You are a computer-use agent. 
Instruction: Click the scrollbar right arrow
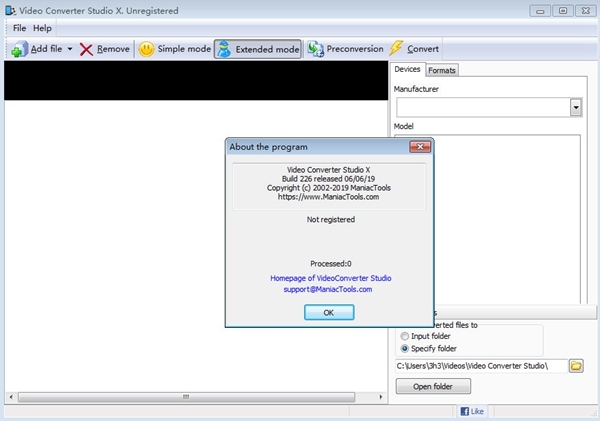pos(381,397)
